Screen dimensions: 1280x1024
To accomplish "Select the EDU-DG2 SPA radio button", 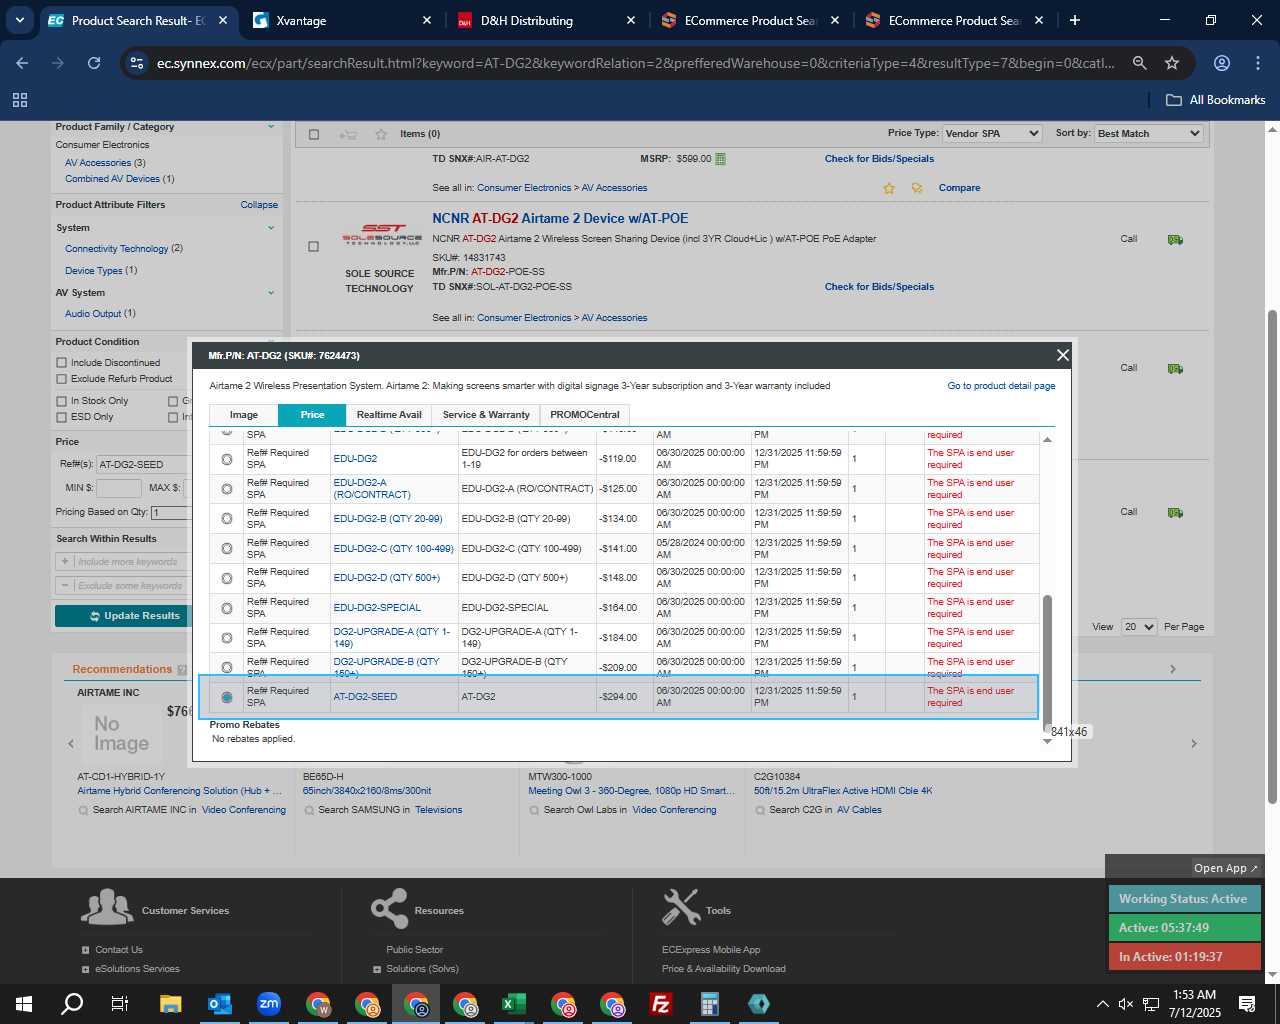I will click(227, 459).
